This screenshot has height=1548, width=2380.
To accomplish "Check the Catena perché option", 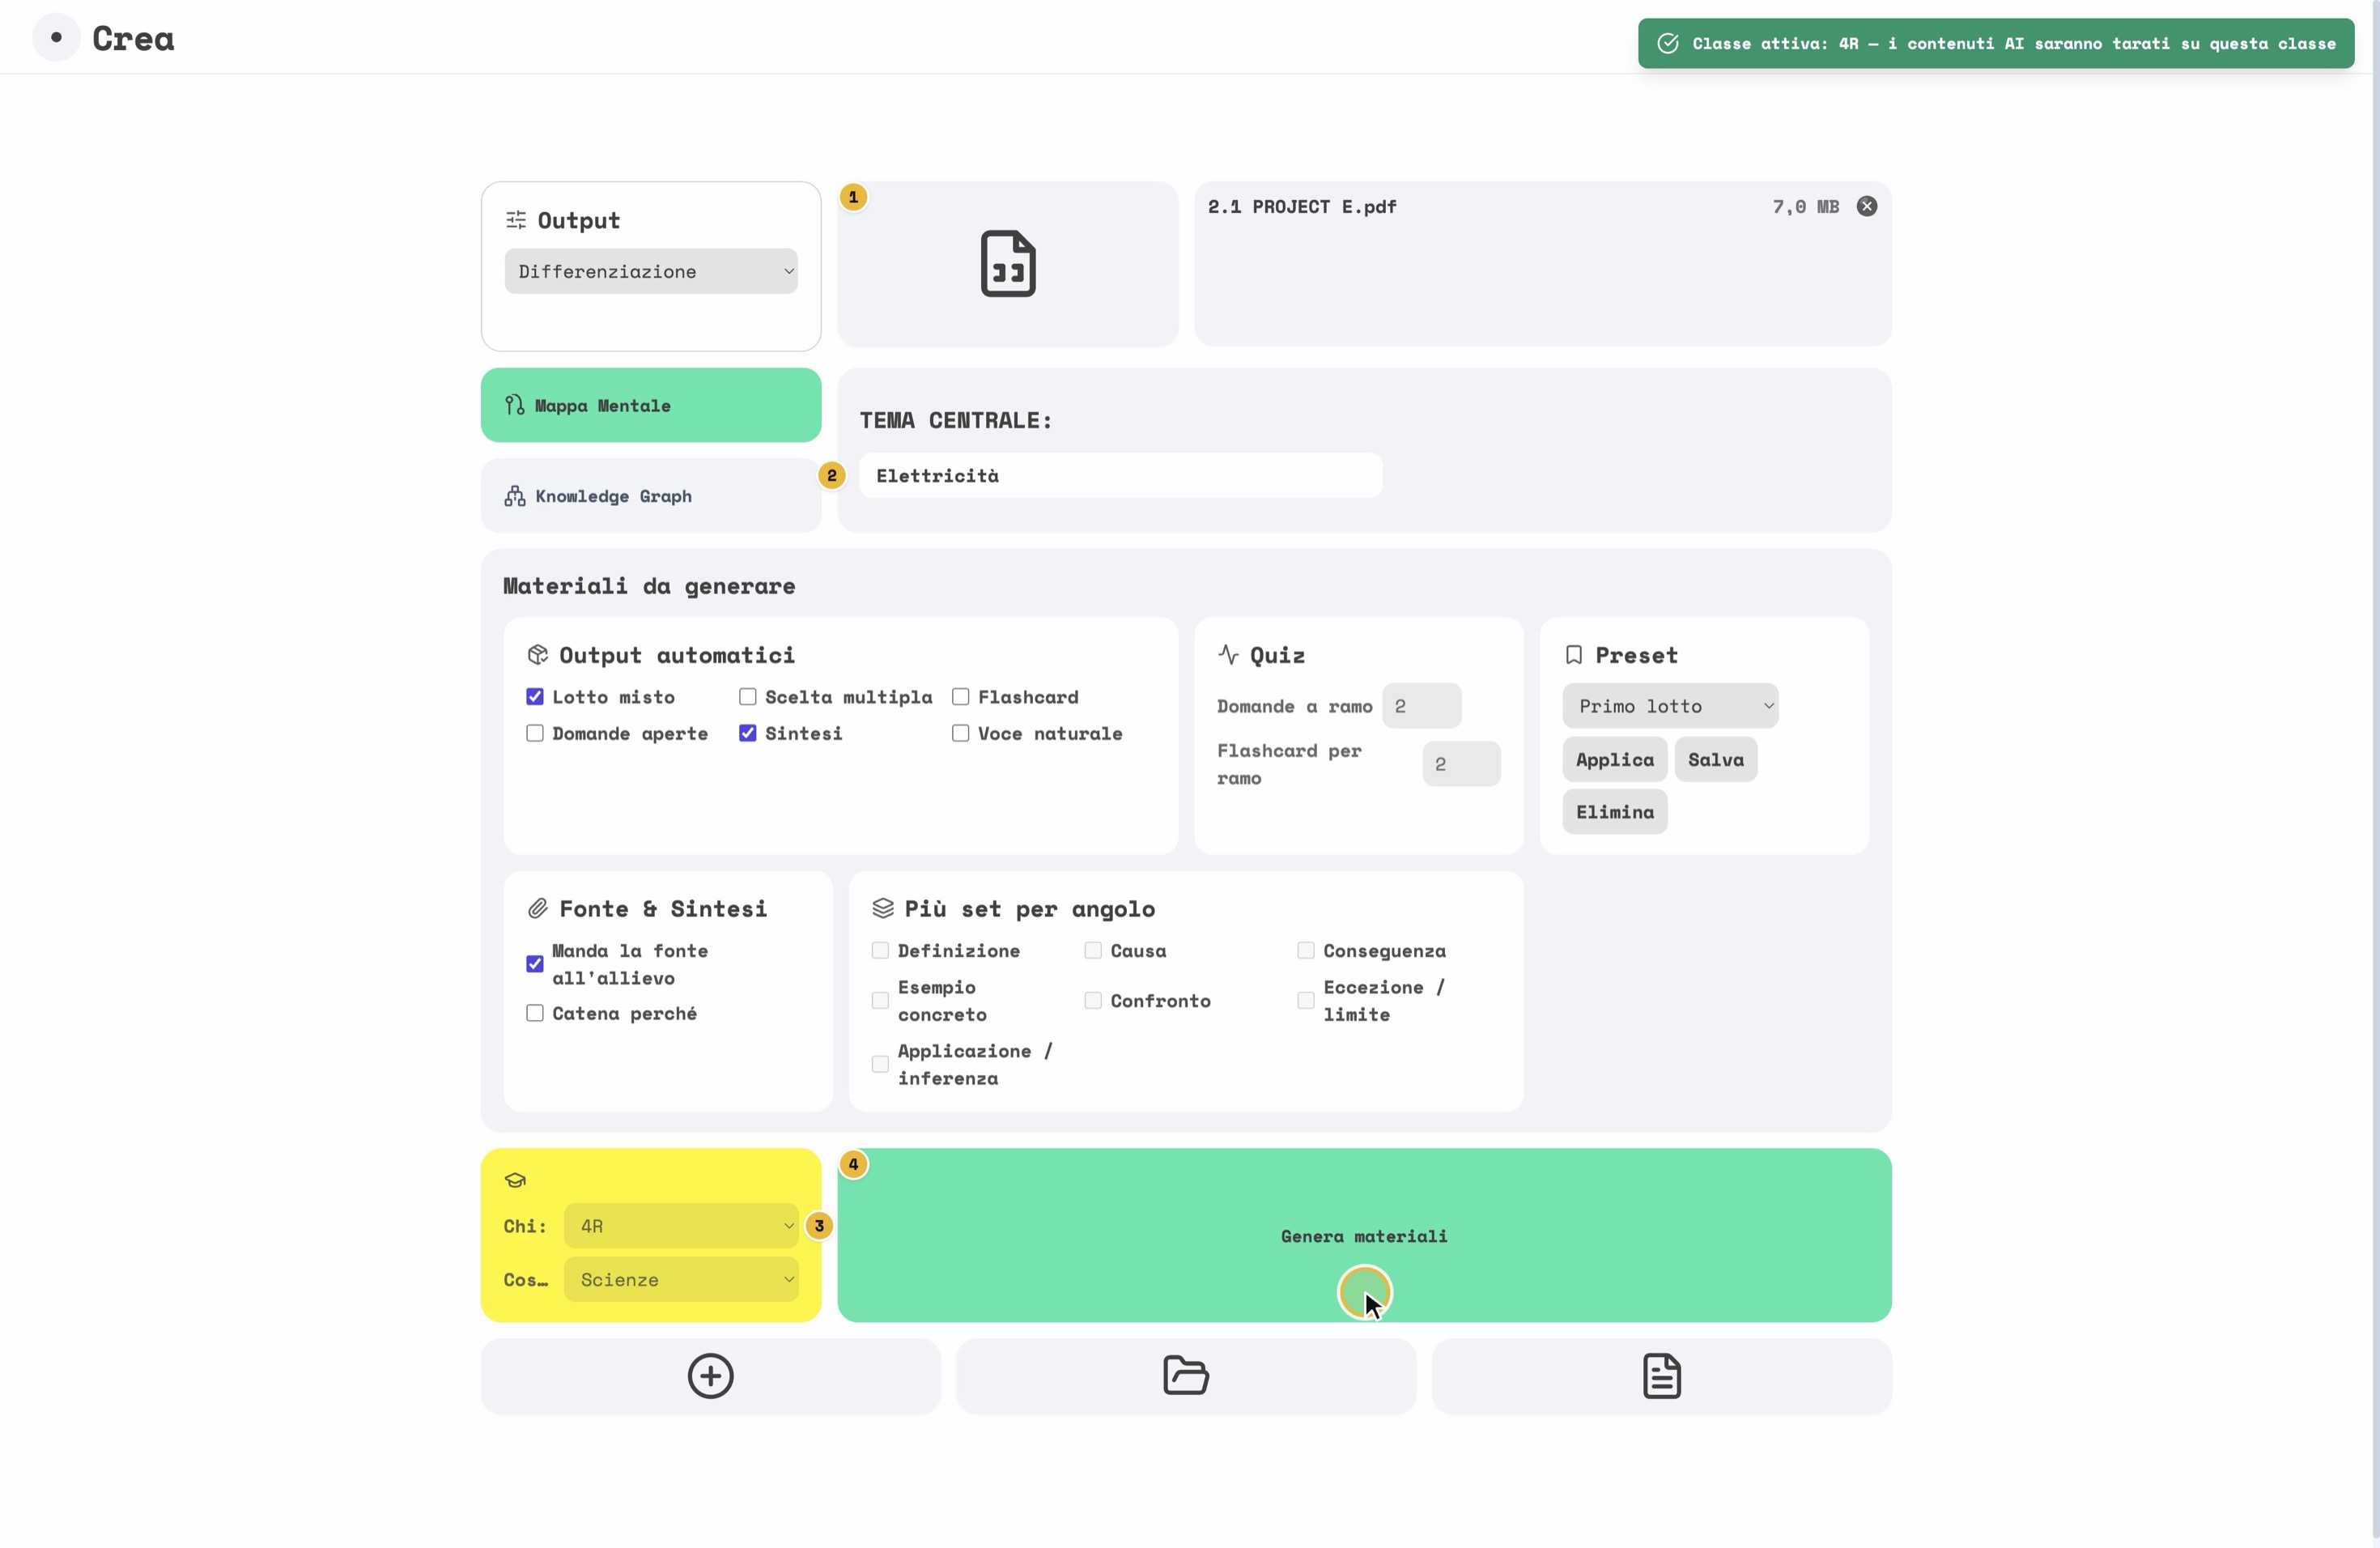I will 535,1013.
